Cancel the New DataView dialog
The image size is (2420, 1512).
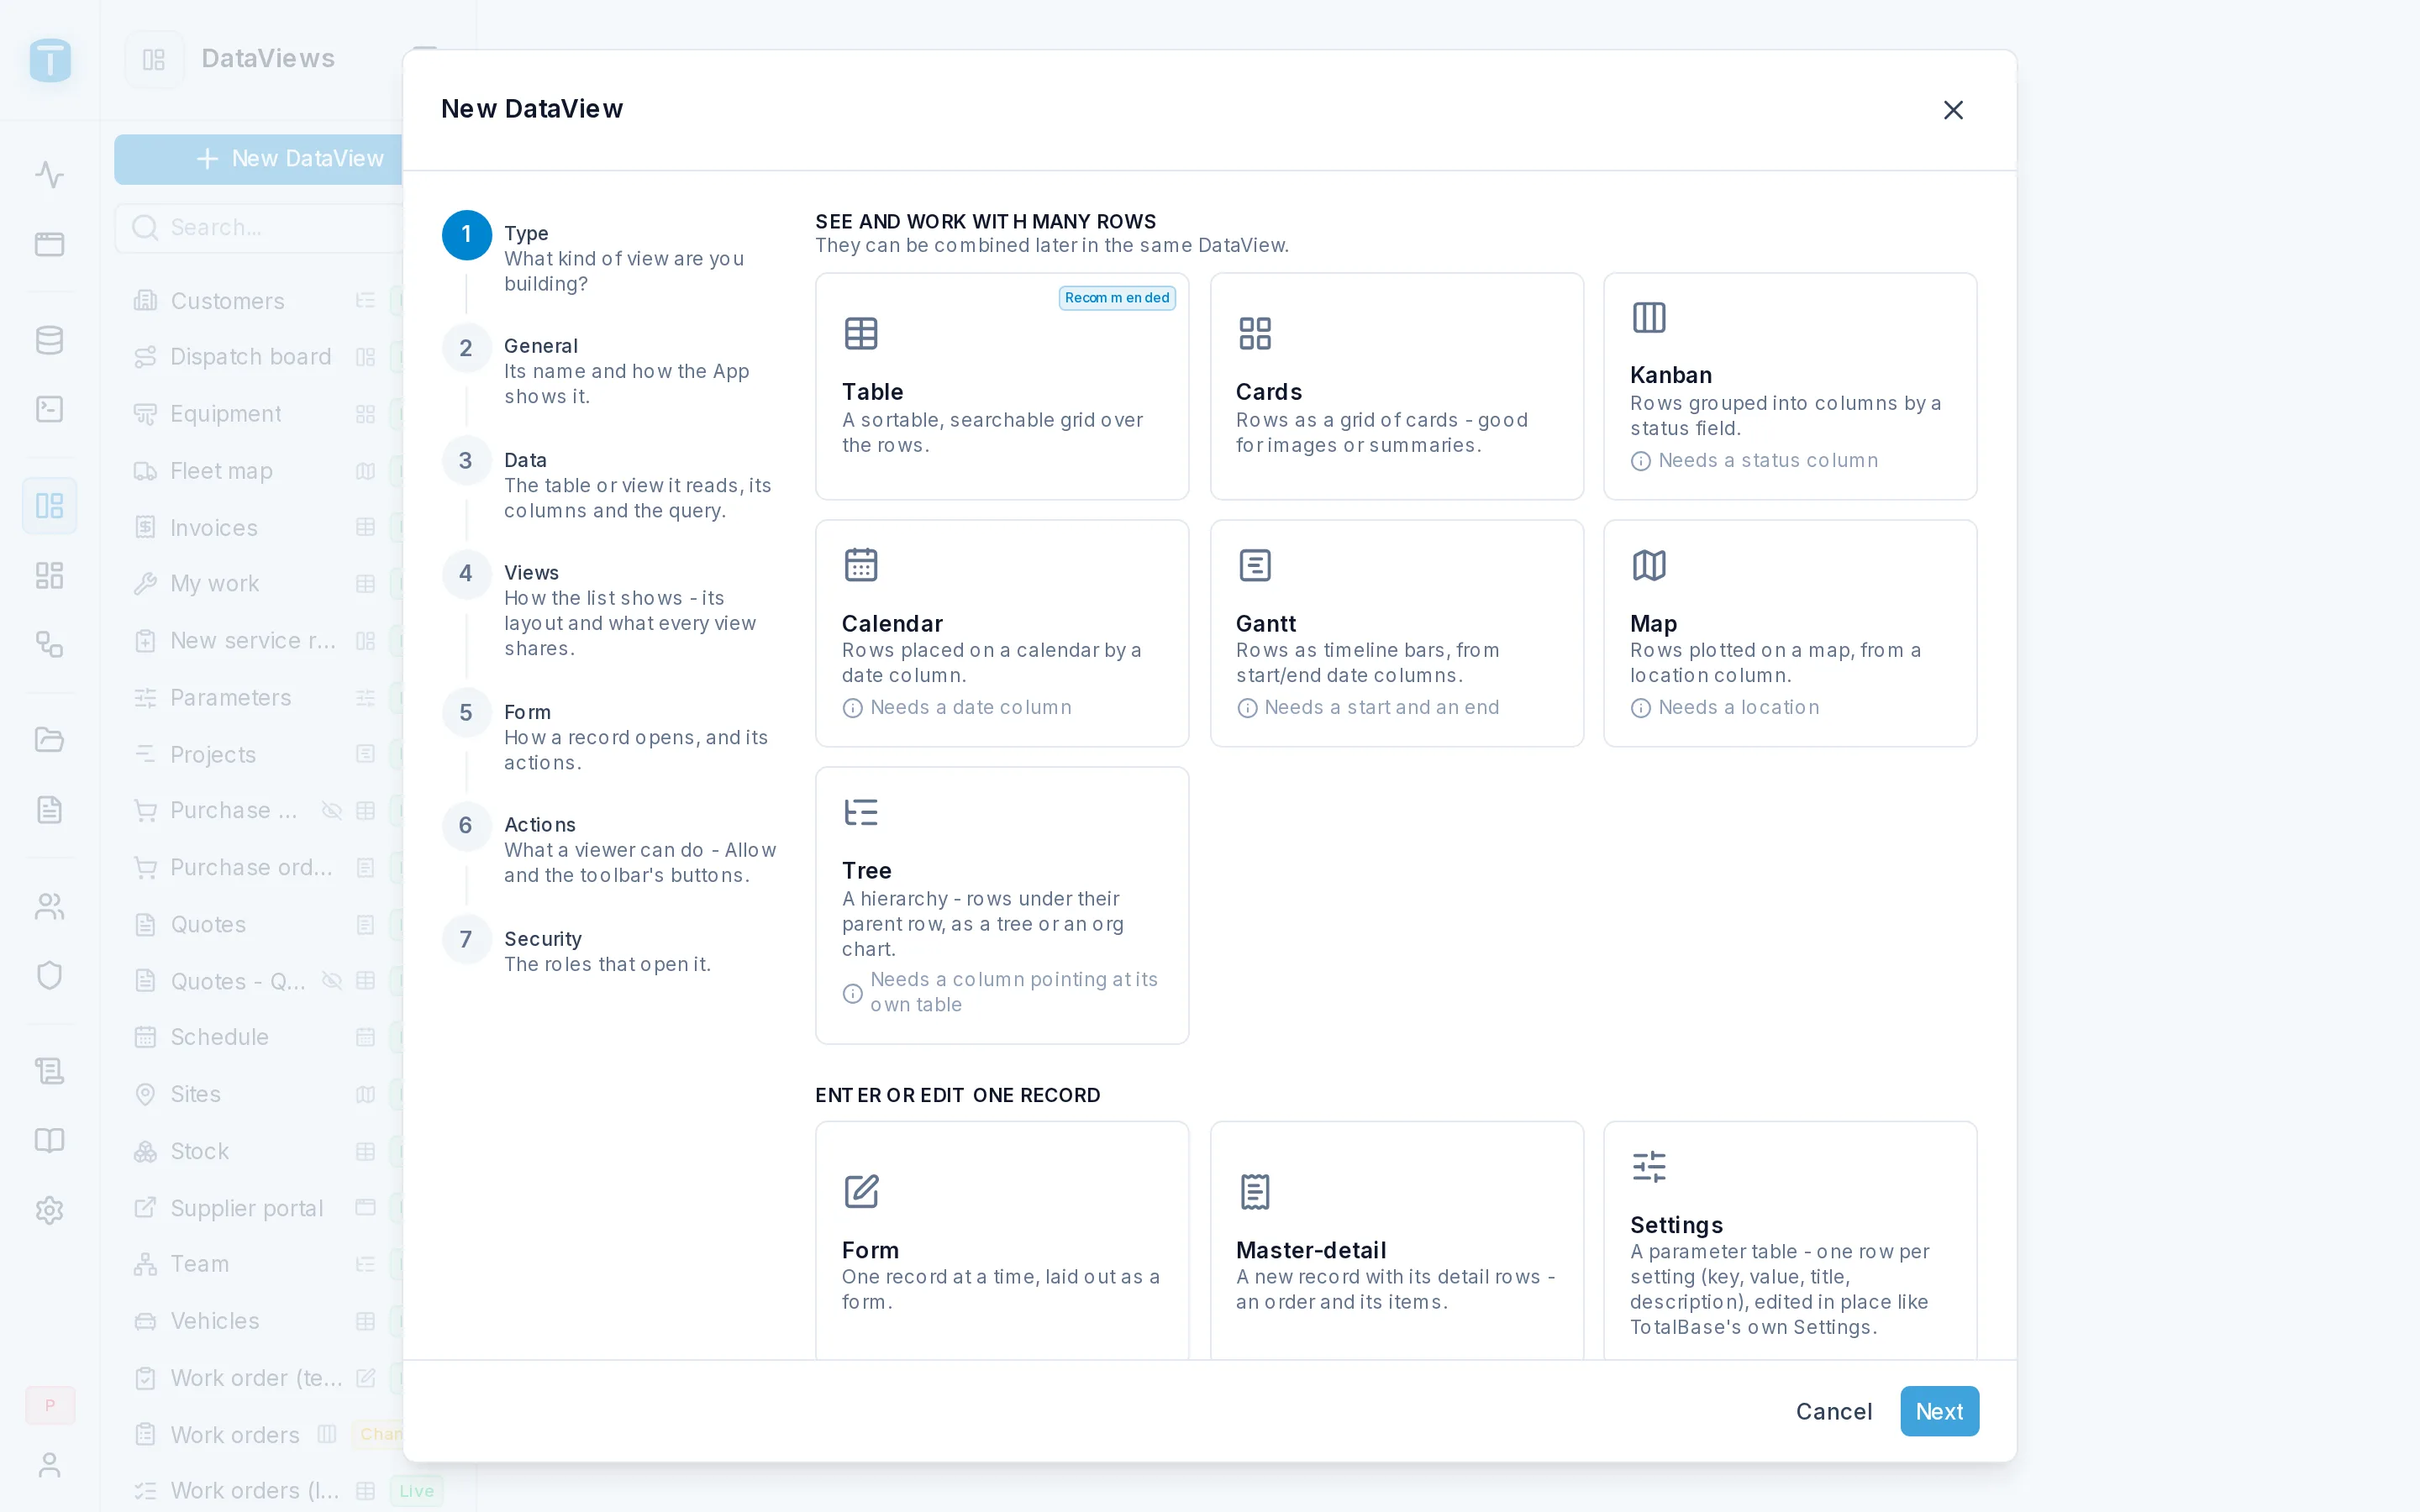[x=1833, y=1411]
